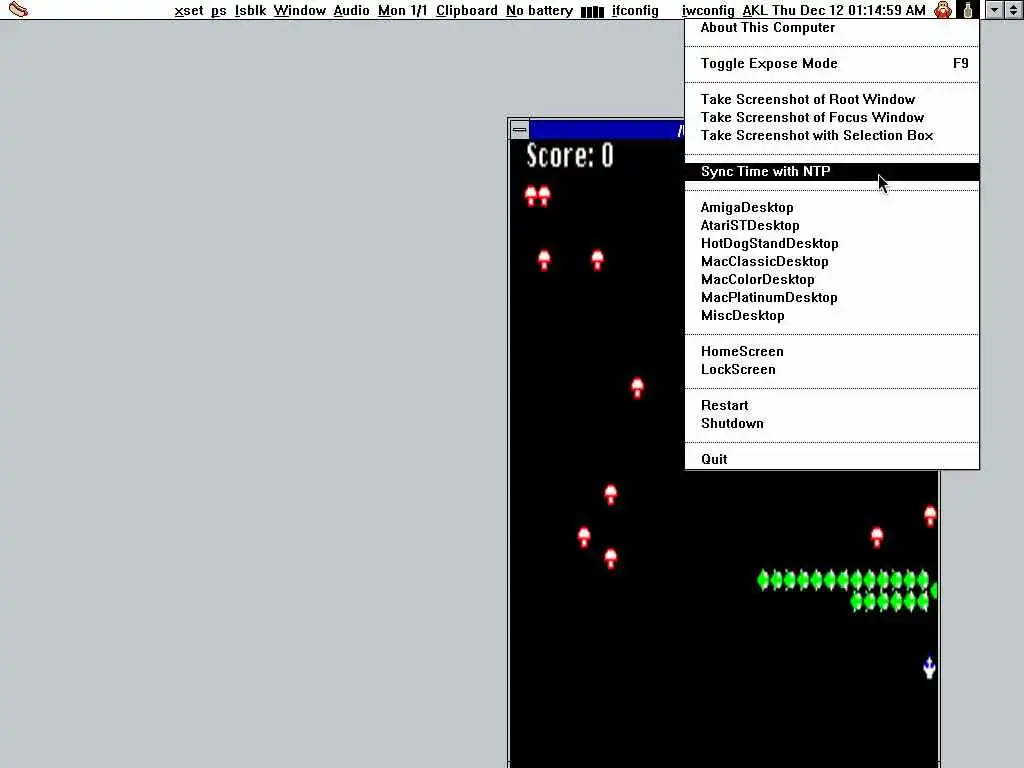Open the Window menu
The image size is (1024, 768).
click(300, 10)
